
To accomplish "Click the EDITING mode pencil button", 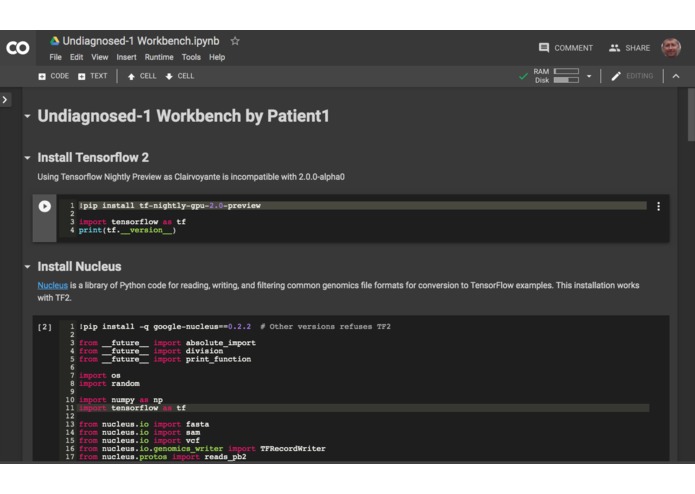I will click(x=632, y=76).
